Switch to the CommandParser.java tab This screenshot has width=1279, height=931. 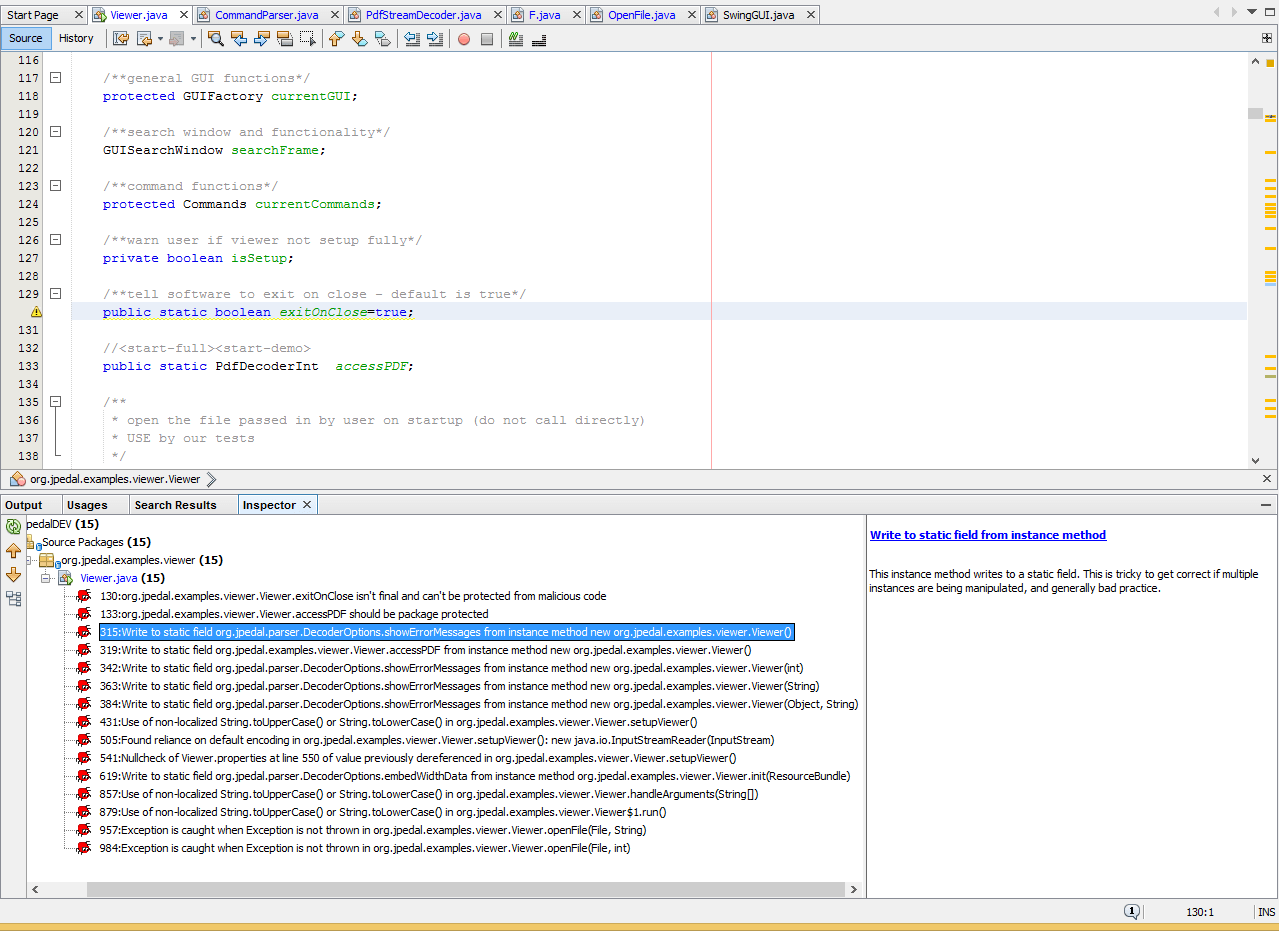(x=266, y=15)
